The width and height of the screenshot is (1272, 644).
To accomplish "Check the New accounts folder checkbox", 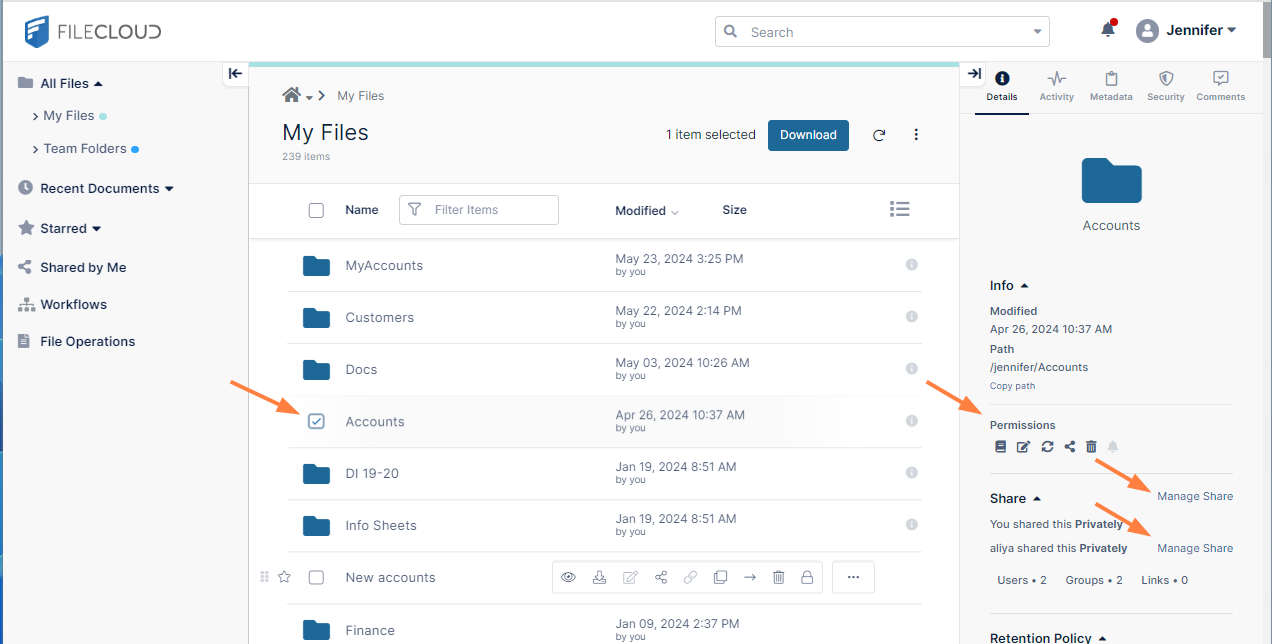I will point(316,577).
